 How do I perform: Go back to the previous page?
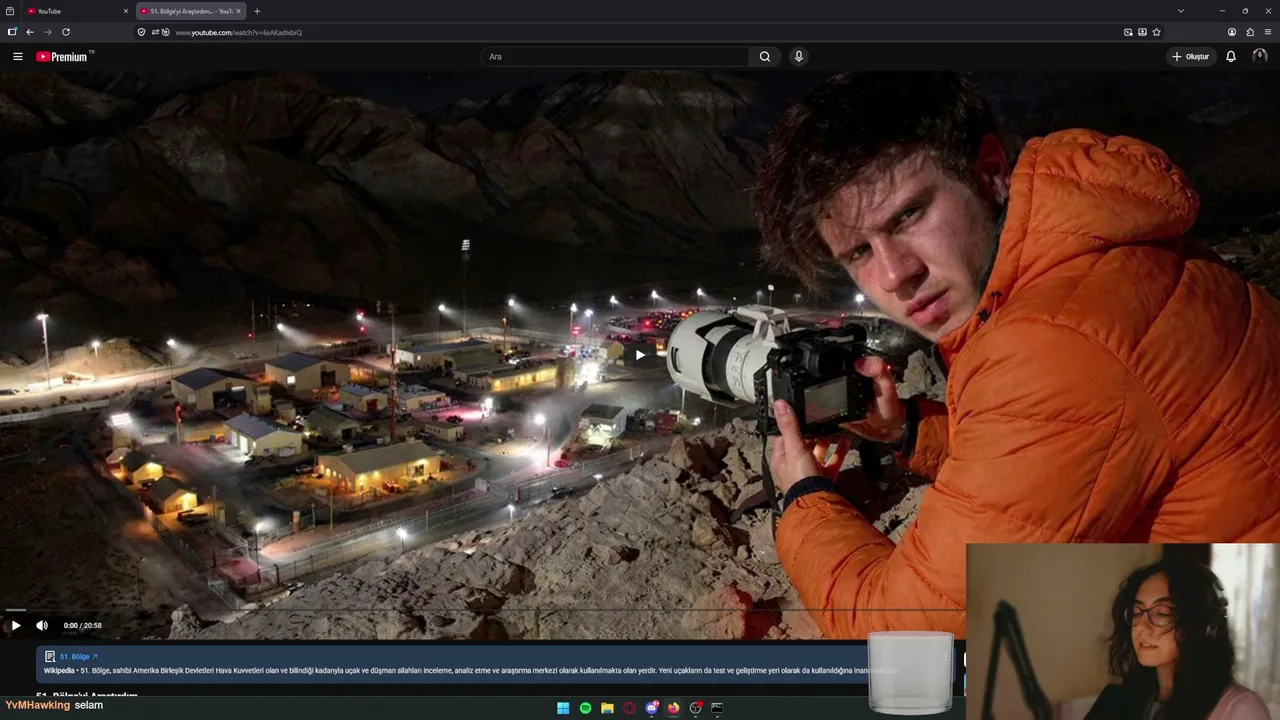click(x=30, y=32)
